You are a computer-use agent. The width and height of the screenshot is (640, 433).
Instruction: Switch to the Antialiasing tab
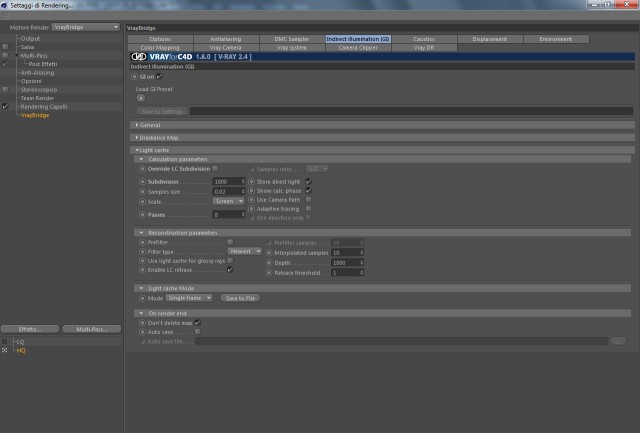pyautogui.click(x=226, y=39)
